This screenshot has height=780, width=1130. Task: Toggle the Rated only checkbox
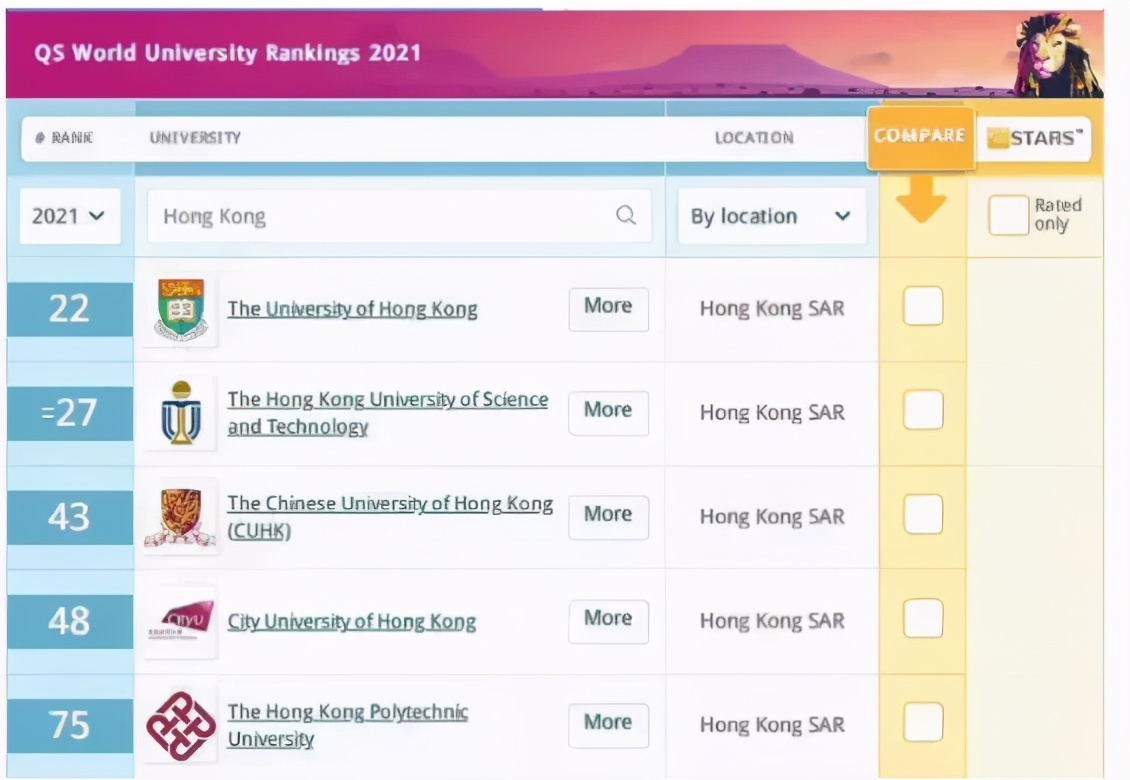click(1008, 215)
